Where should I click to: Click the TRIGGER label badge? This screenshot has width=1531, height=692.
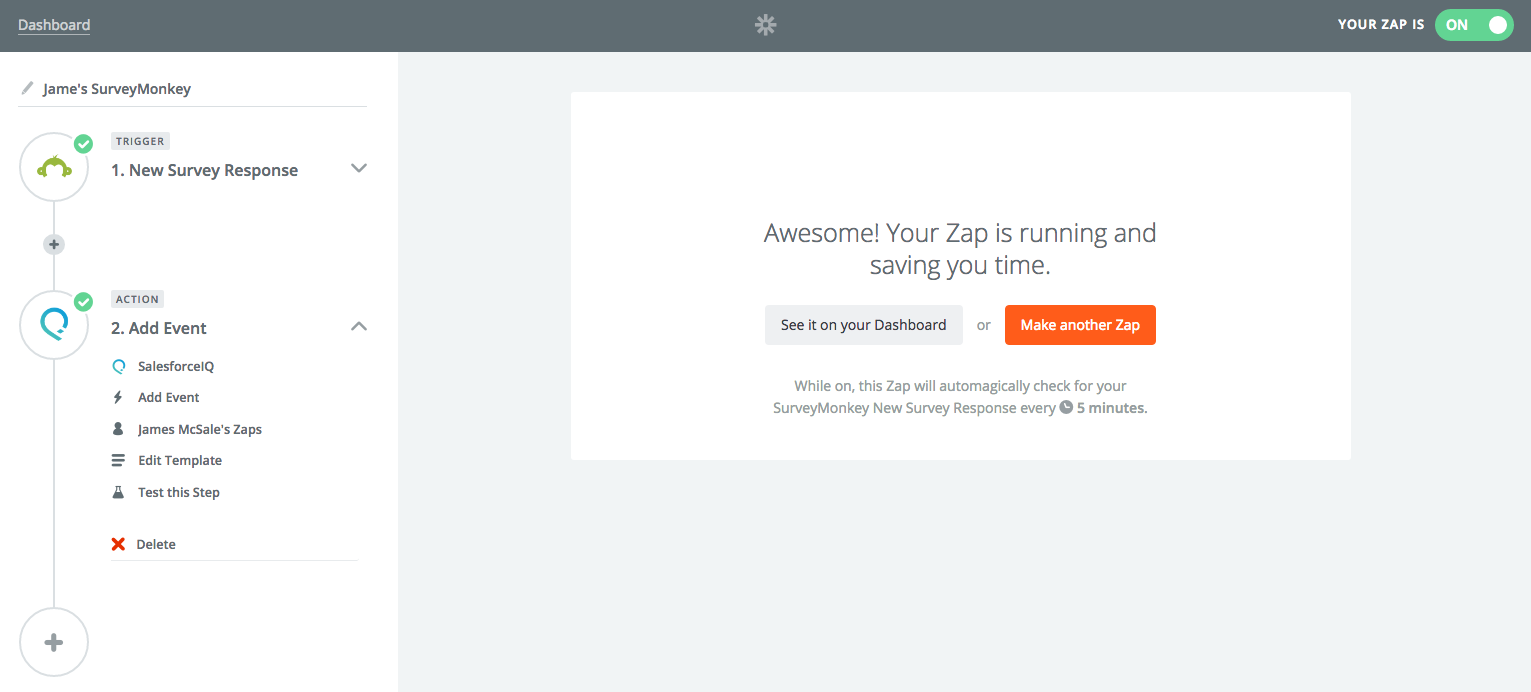pos(140,141)
